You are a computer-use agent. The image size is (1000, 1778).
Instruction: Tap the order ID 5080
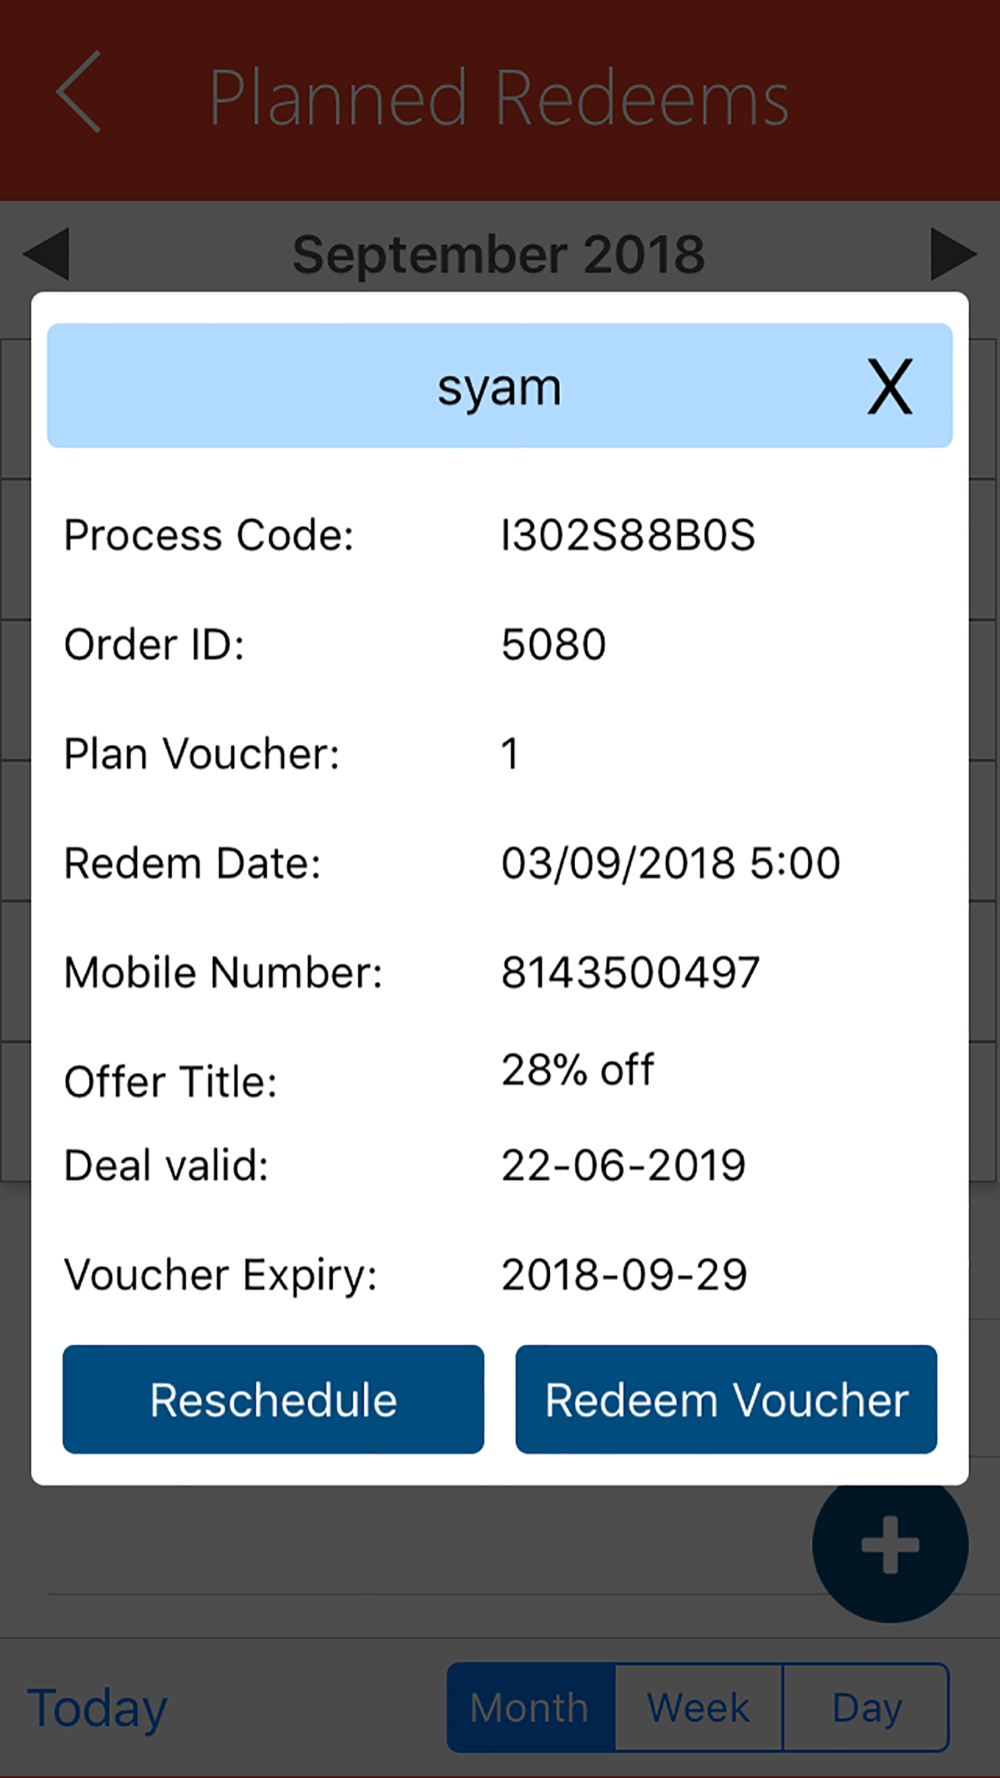(553, 645)
